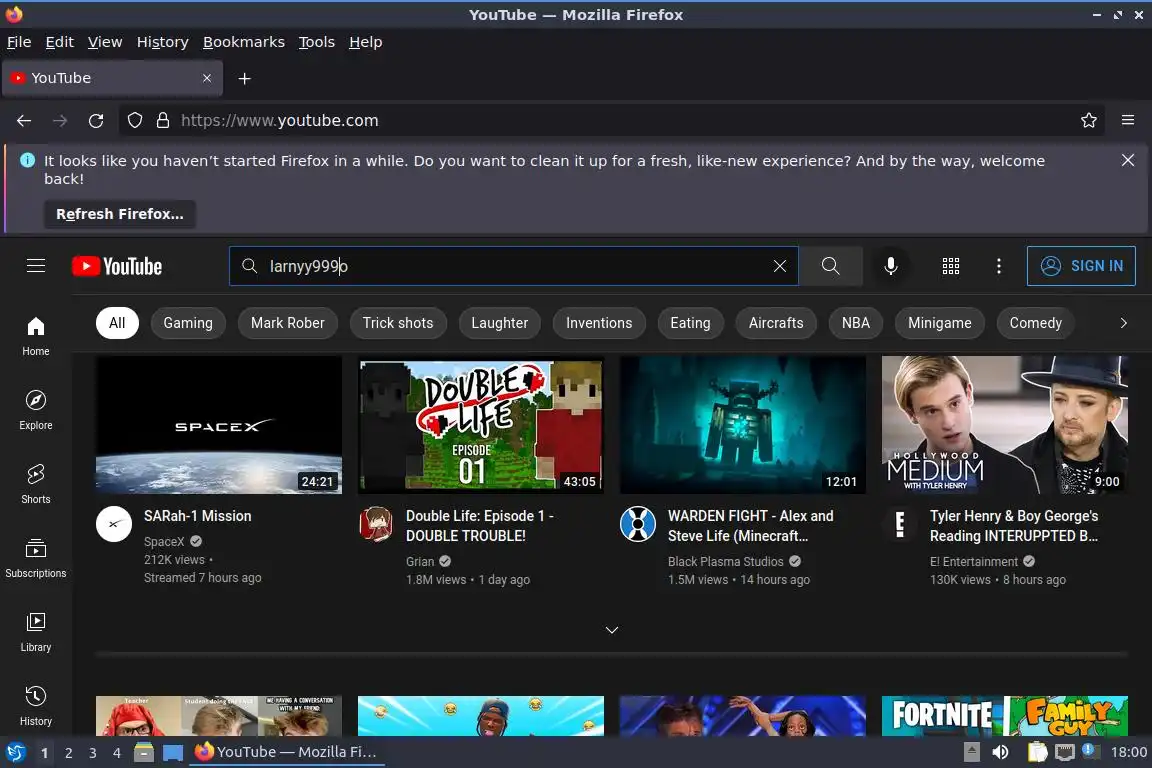Open the Edit menu
The image size is (1152, 768).
pyautogui.click(x=60, y=42)
